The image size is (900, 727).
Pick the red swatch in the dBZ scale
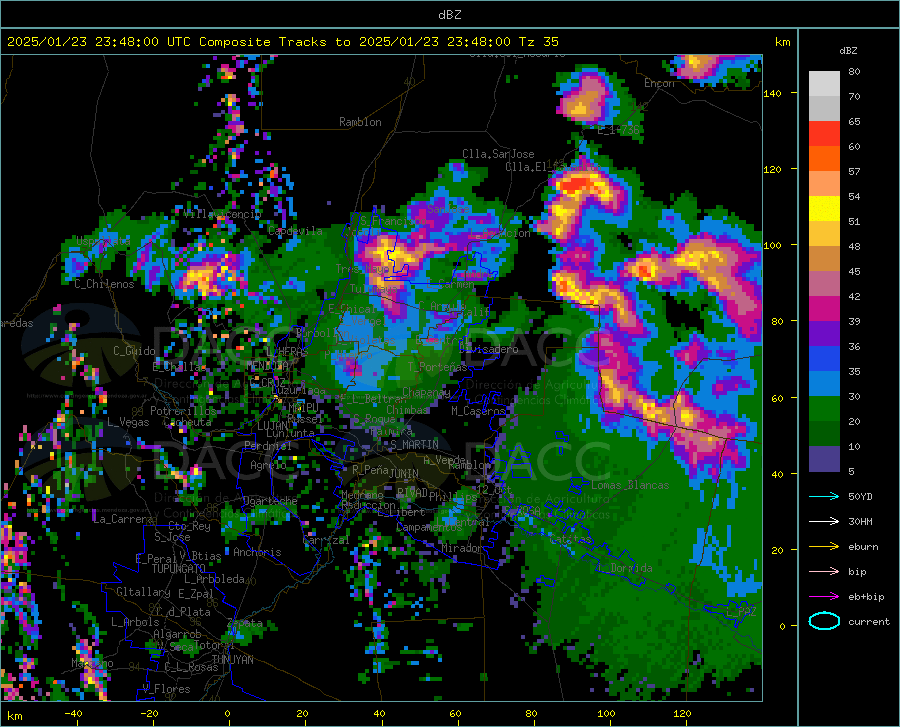click(824, 134)
